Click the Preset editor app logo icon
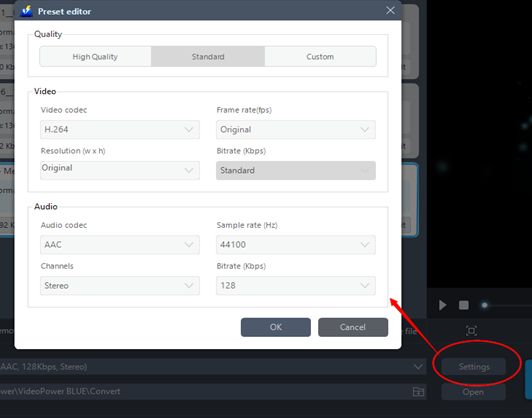This screenshot has width=532, height=418. pyautogui.click(x=26, y=11)
